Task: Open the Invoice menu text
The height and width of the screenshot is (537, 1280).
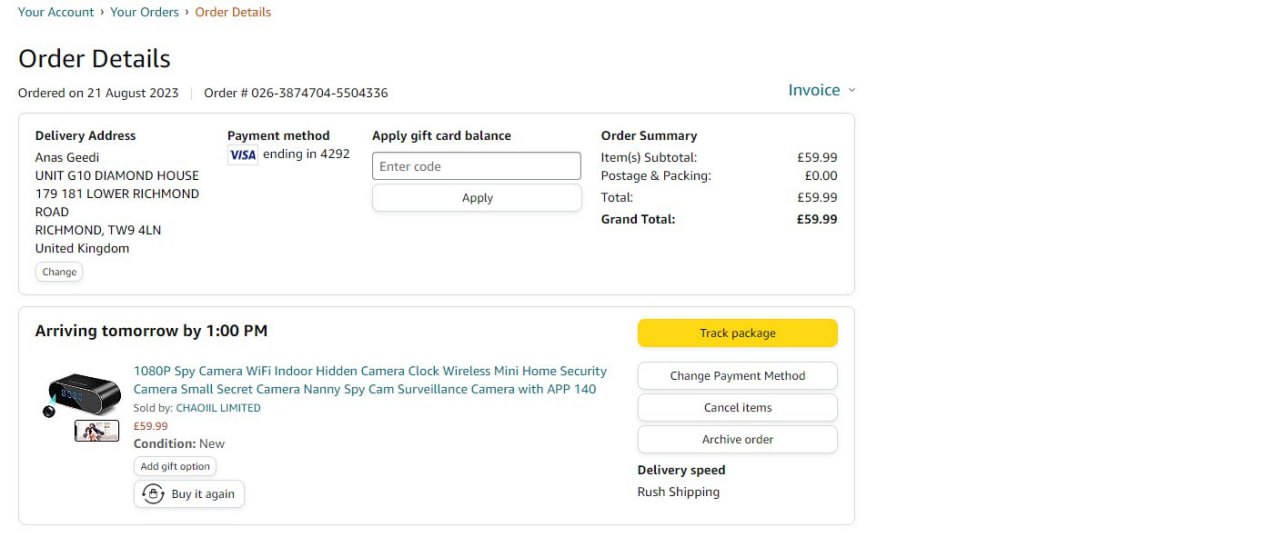Action: pyautogui.click(x=813, y=90)
